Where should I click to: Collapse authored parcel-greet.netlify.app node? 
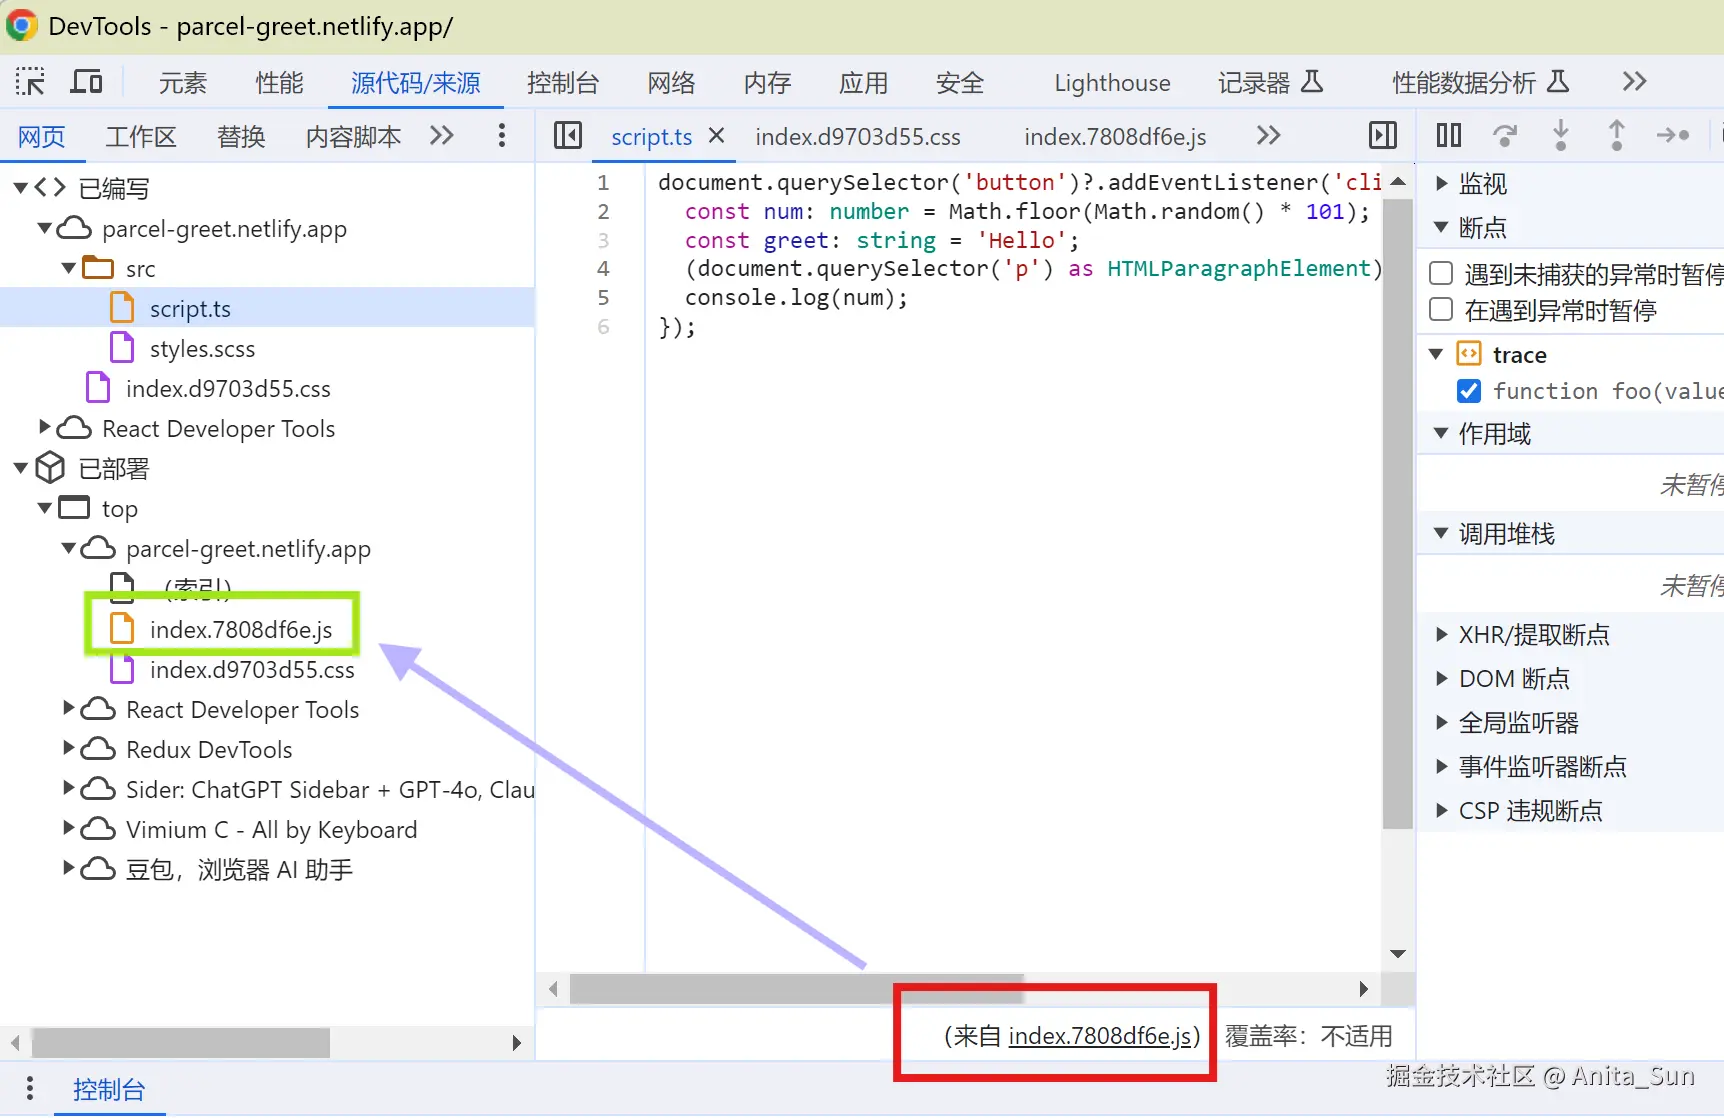click(44, 228)
